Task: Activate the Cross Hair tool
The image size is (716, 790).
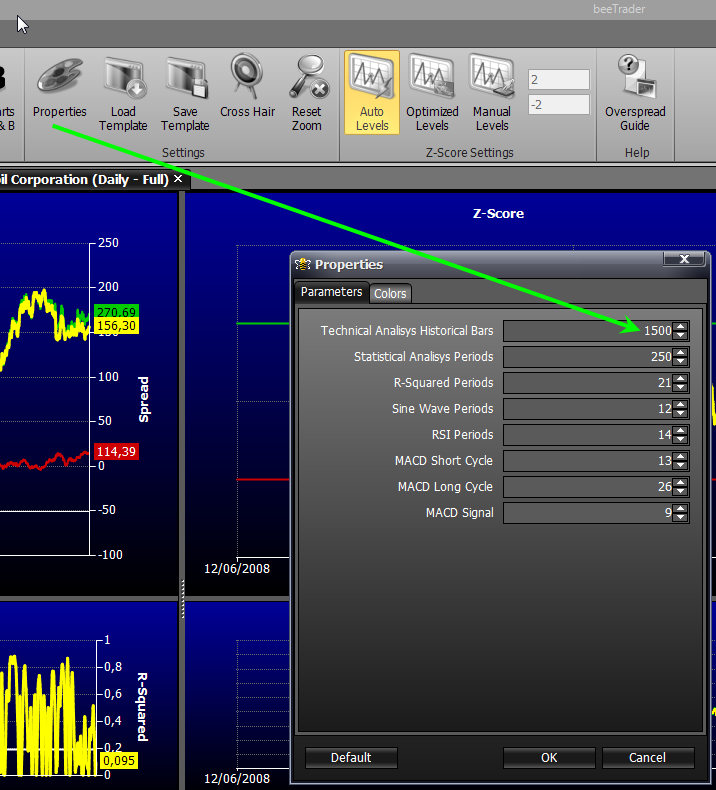Action: pos(247,77)
